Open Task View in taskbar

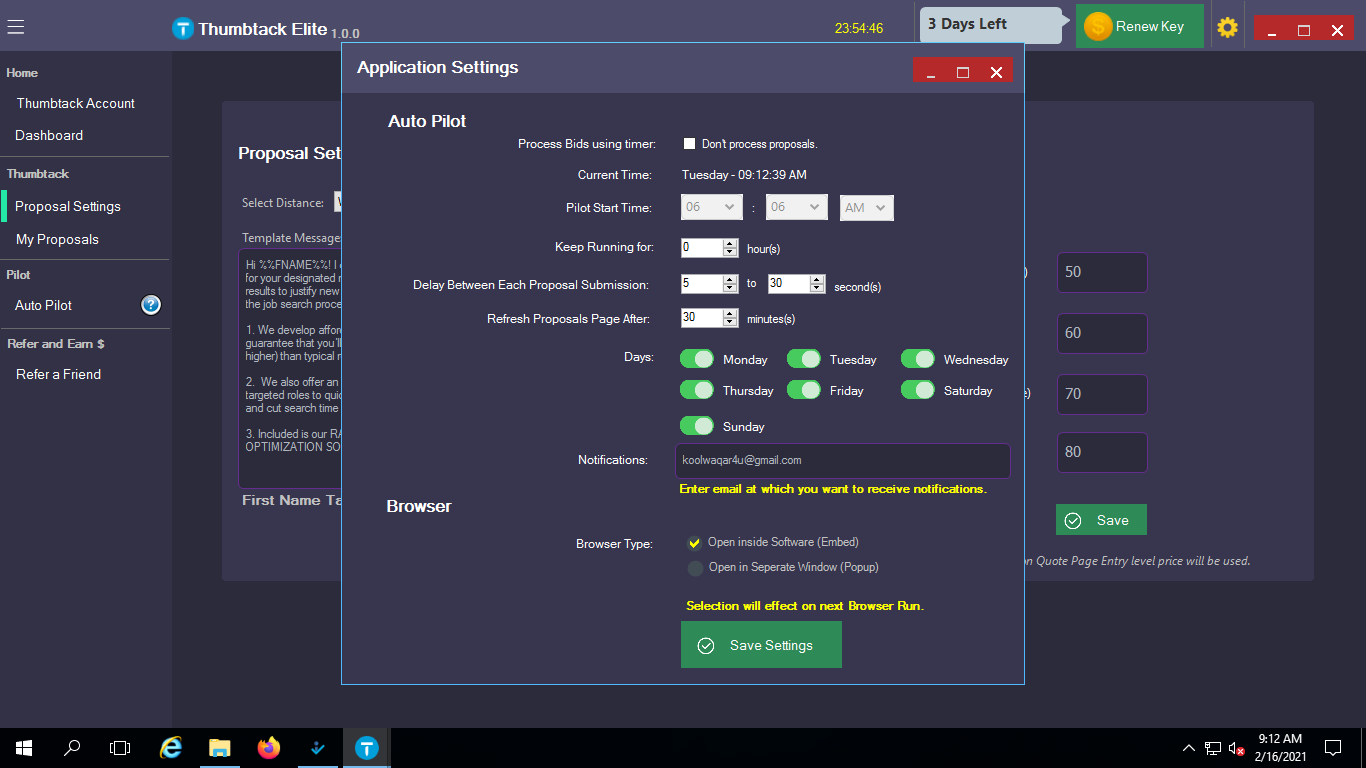[120, 748]
